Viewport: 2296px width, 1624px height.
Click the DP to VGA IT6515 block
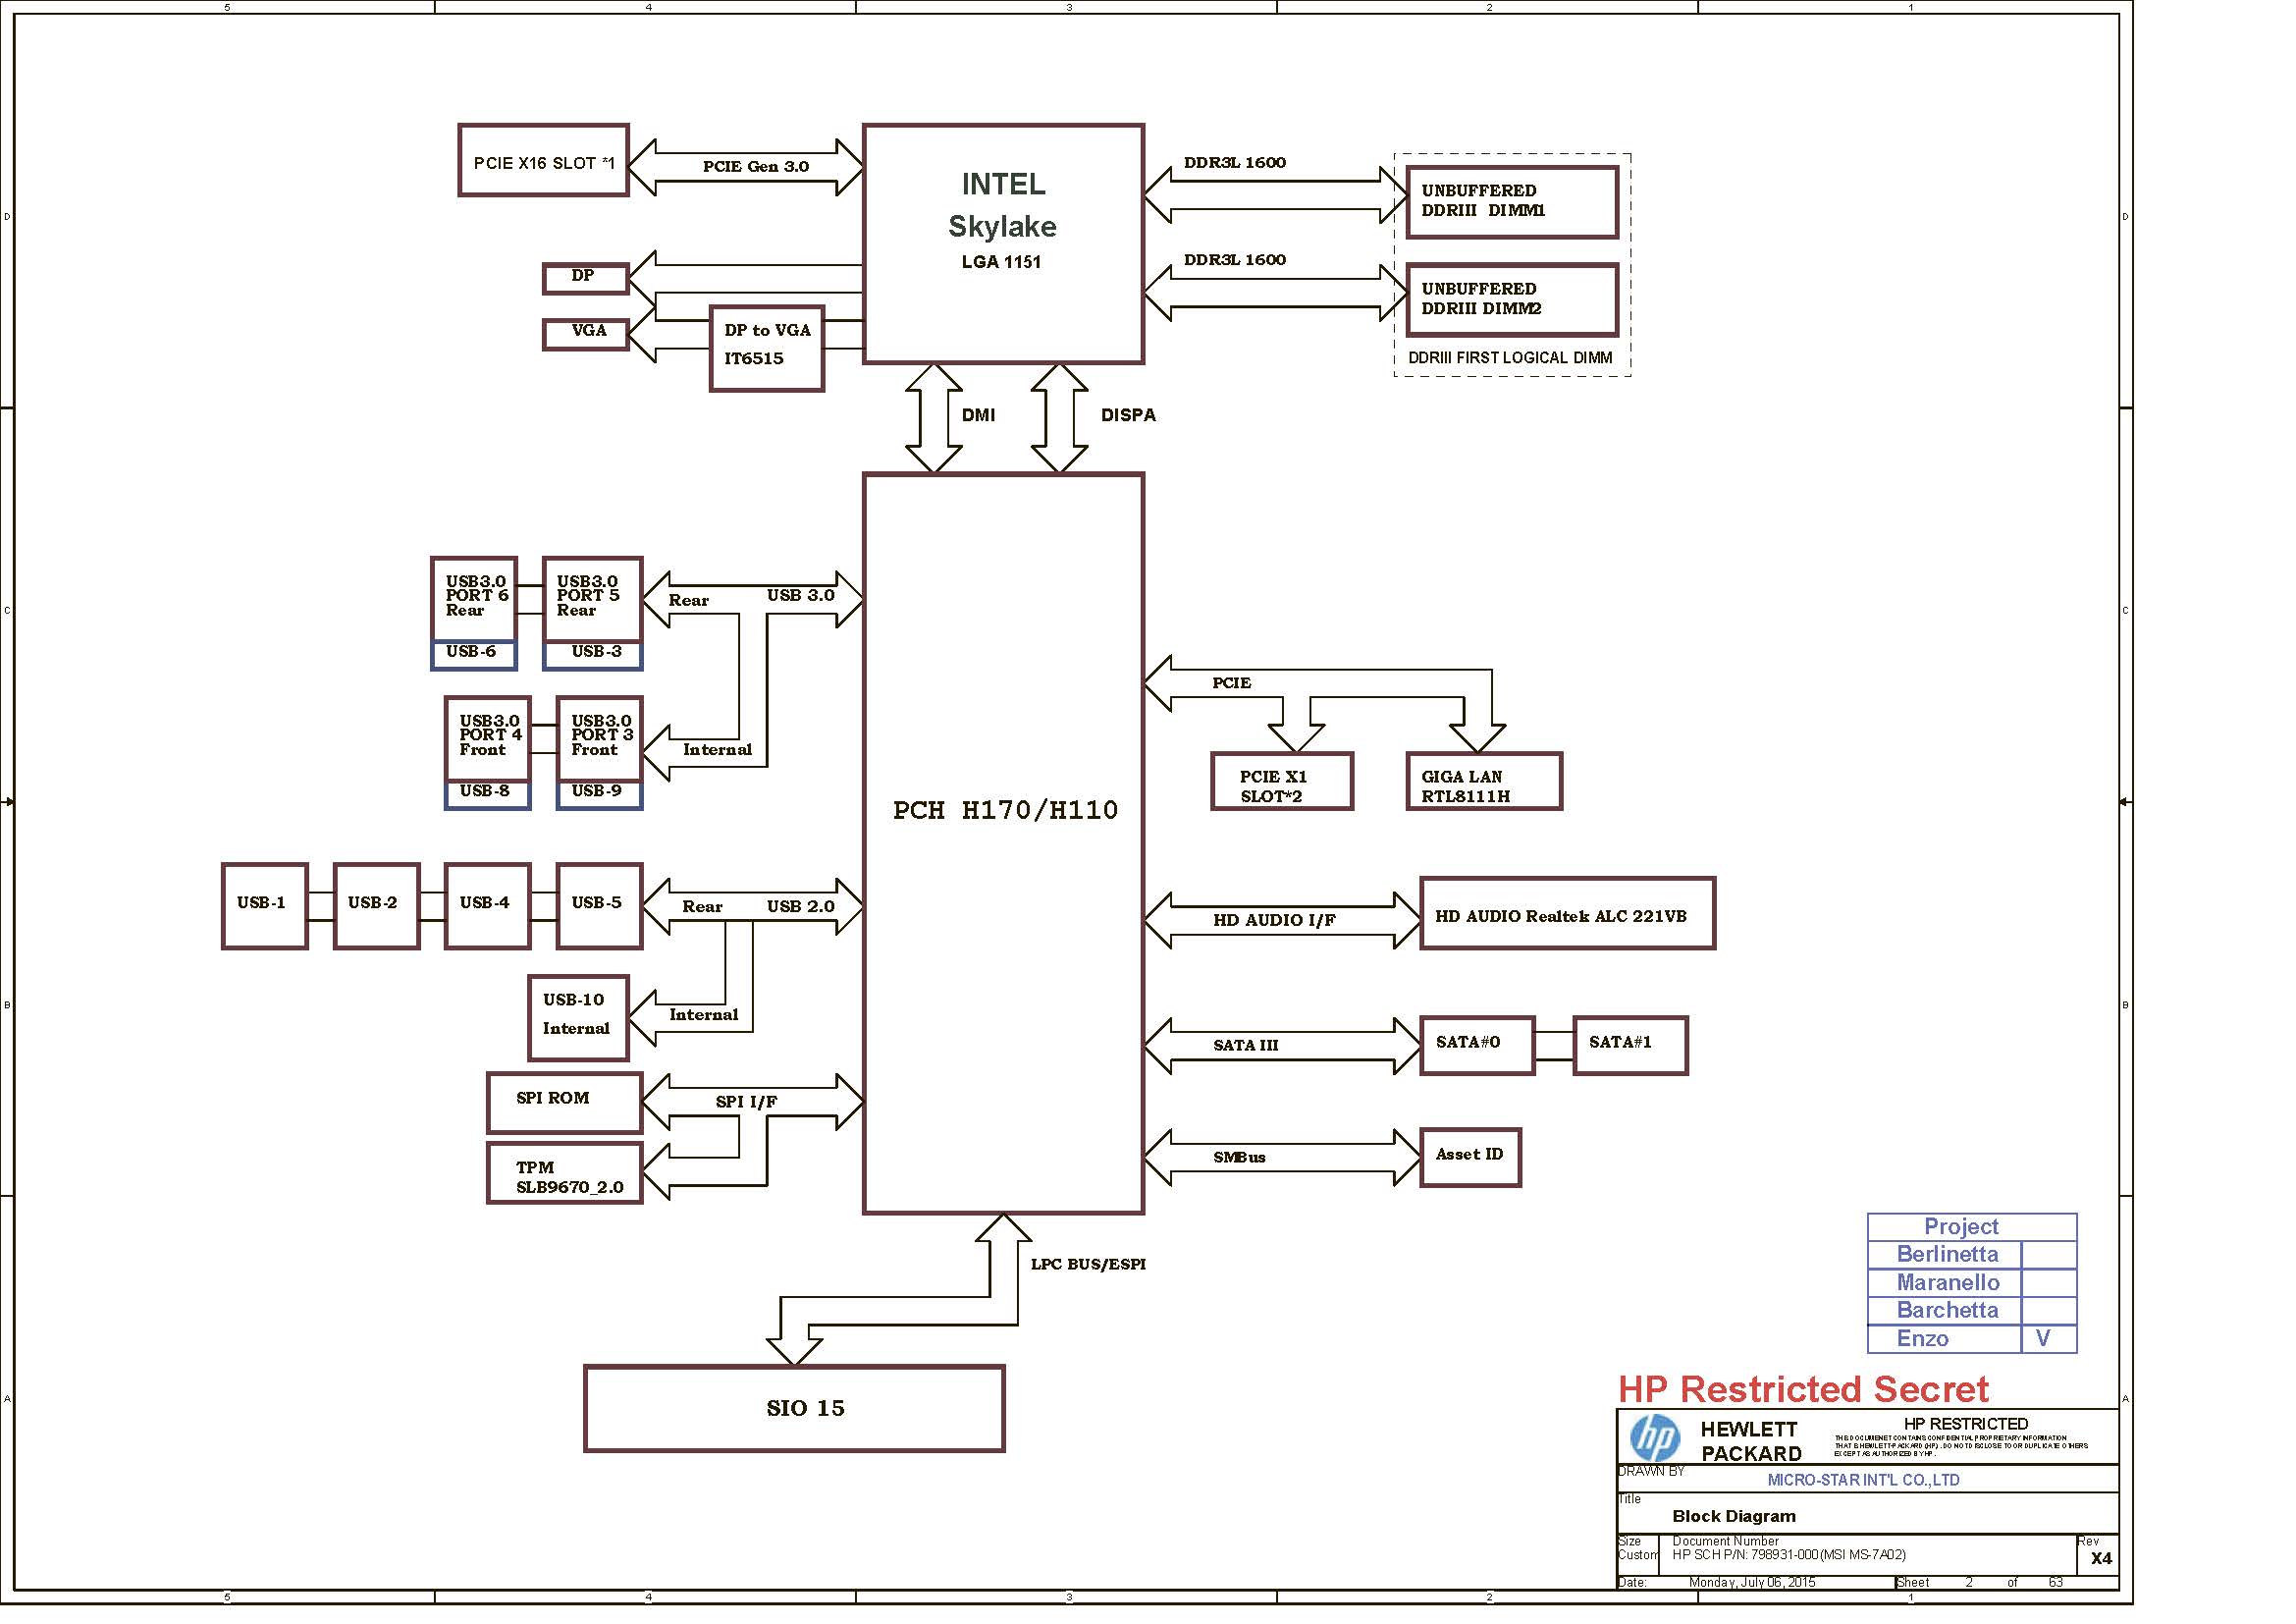[x=766, y=348]
